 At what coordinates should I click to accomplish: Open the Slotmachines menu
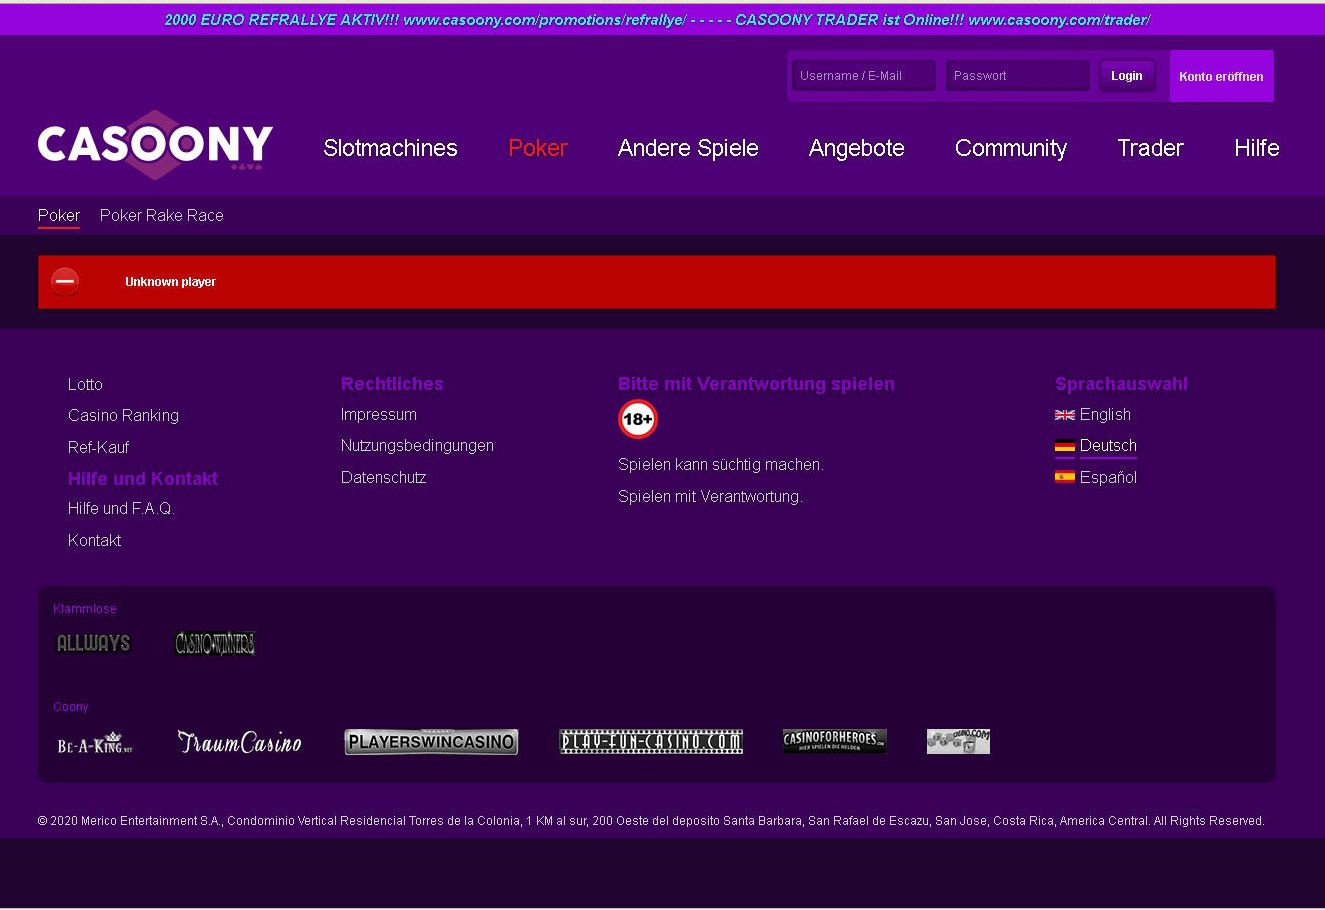[391, 148]
